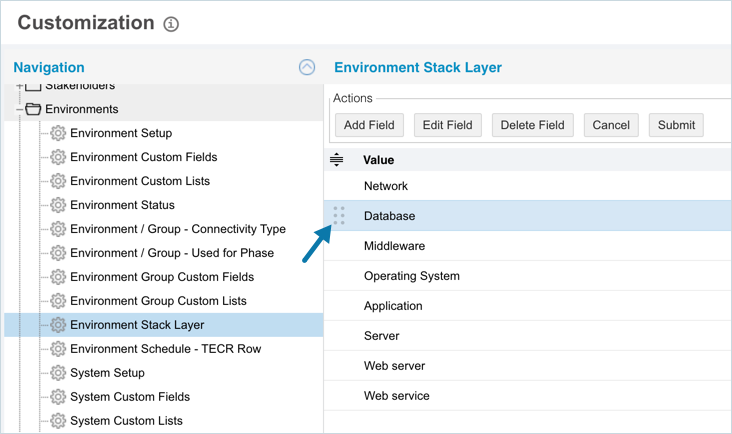
Task: Select the Web server value row
Action: 528,365
